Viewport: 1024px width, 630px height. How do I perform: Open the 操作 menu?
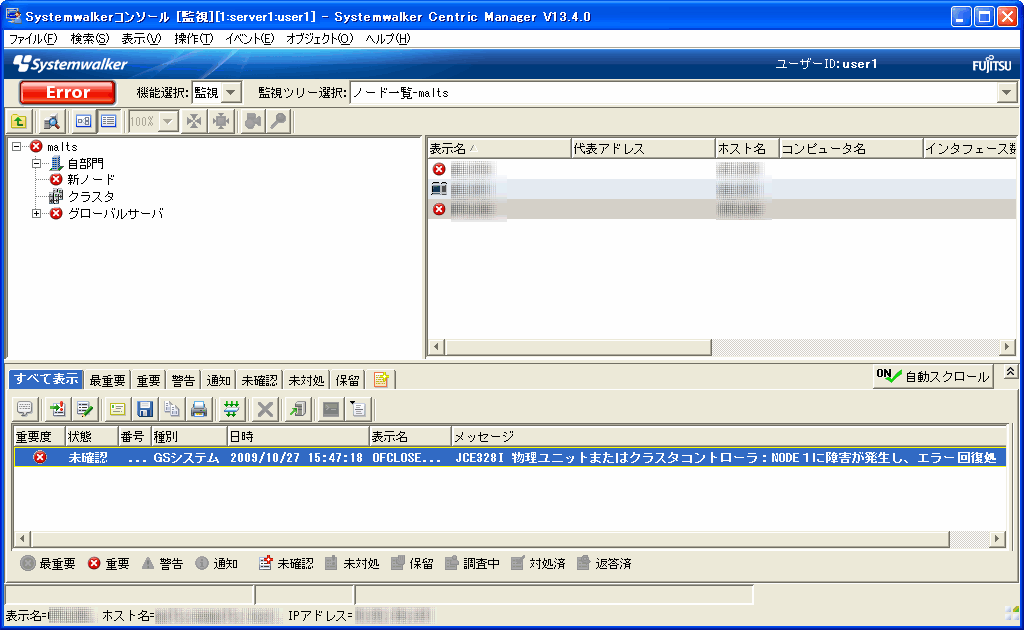[193, 39]
